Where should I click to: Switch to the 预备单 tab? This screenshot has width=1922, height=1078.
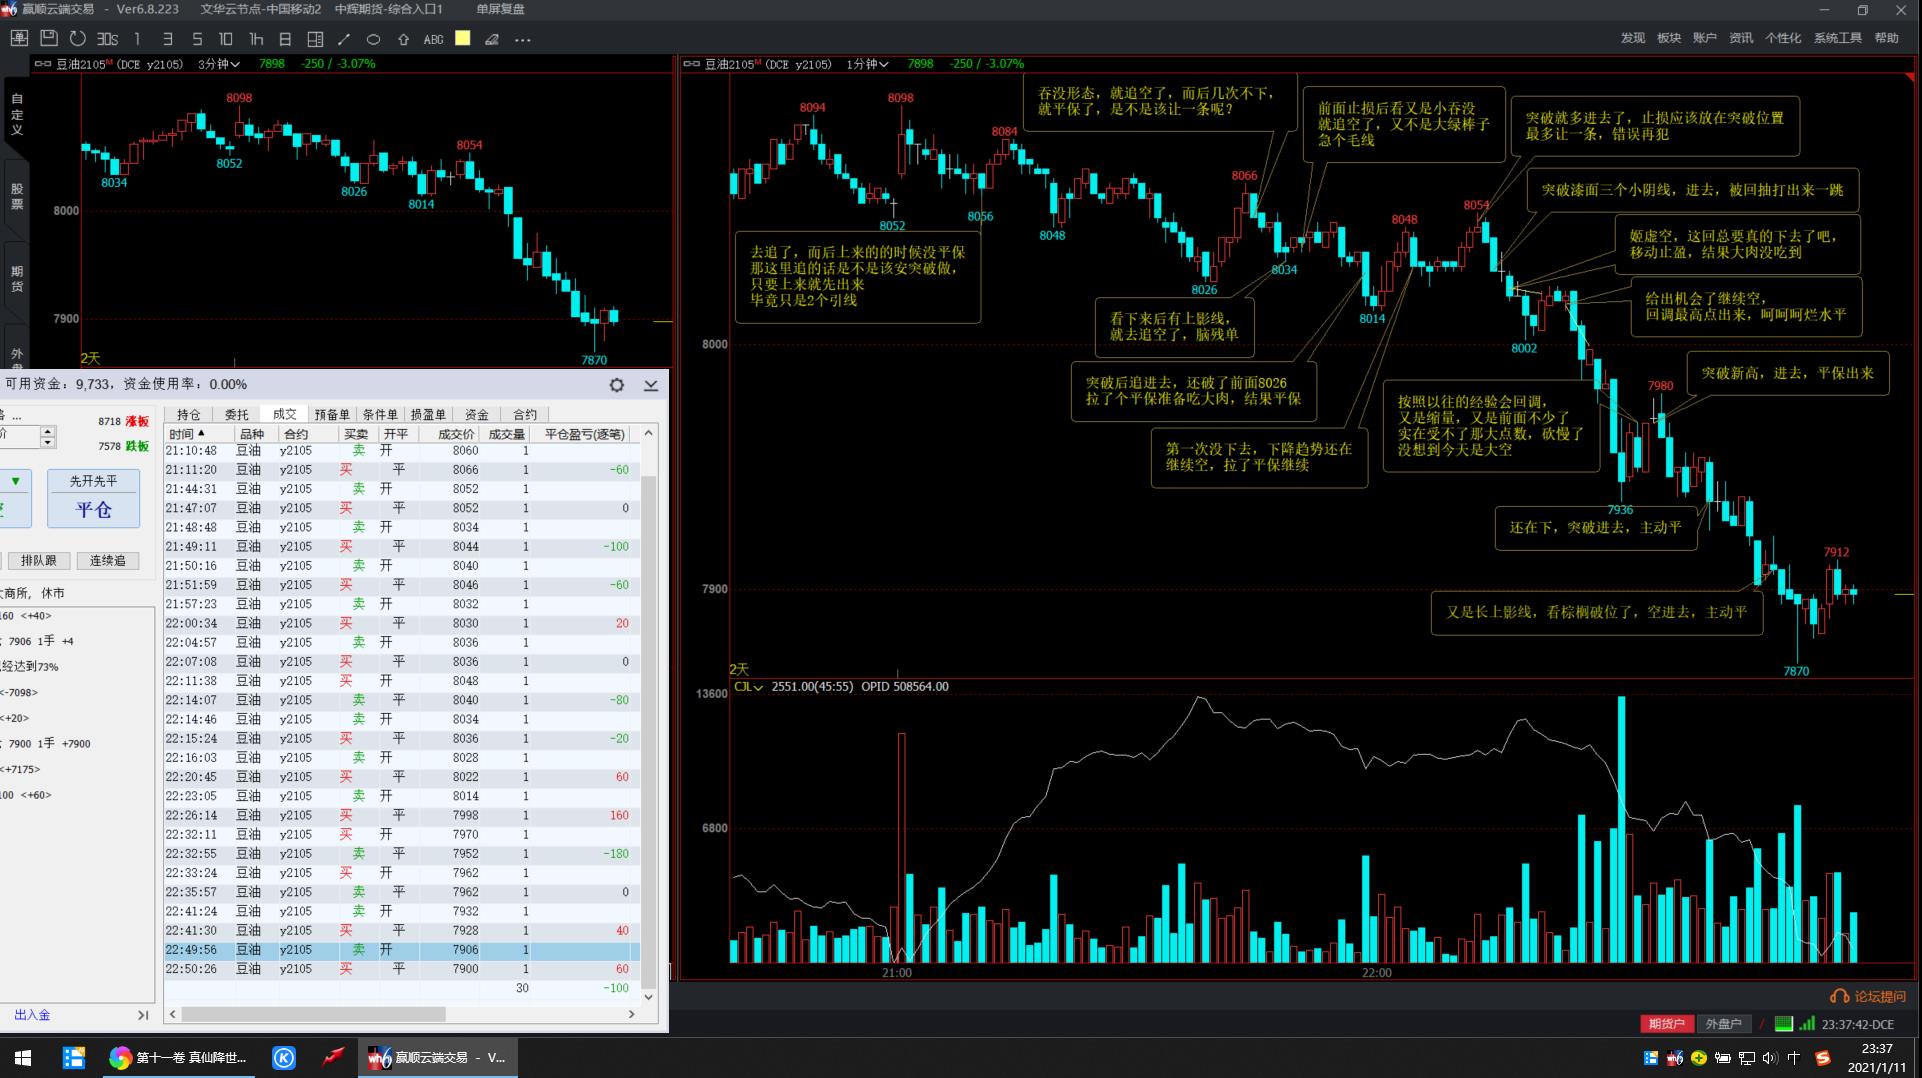tap(332, 414)
